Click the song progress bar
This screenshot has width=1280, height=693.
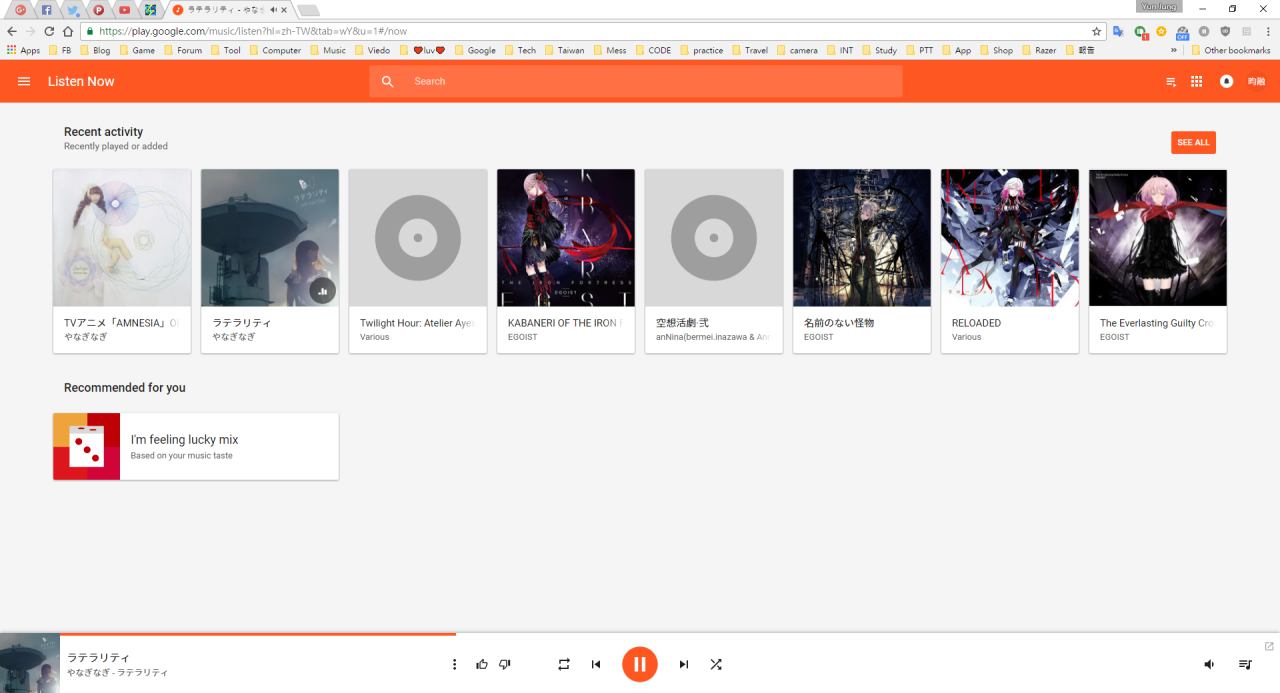[640, 634]
